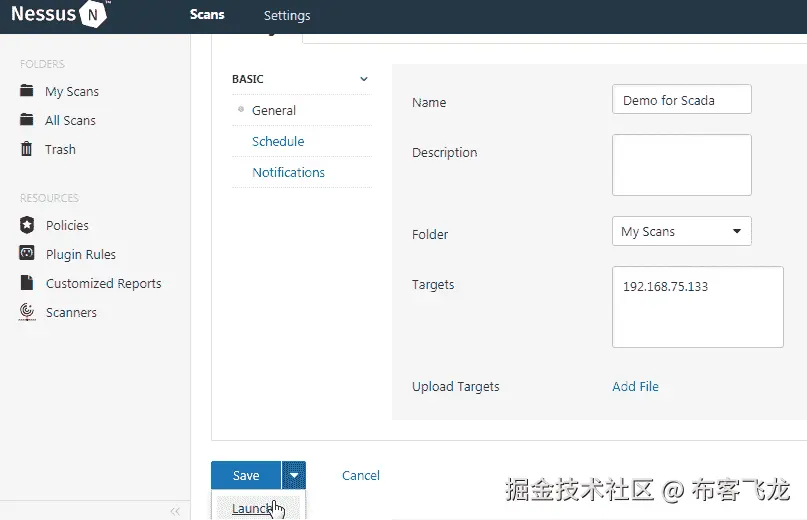This screenshot has height=520, width=807.
Task: Collapse the BASIC section chevron
Action: click(x=364, y=79)
